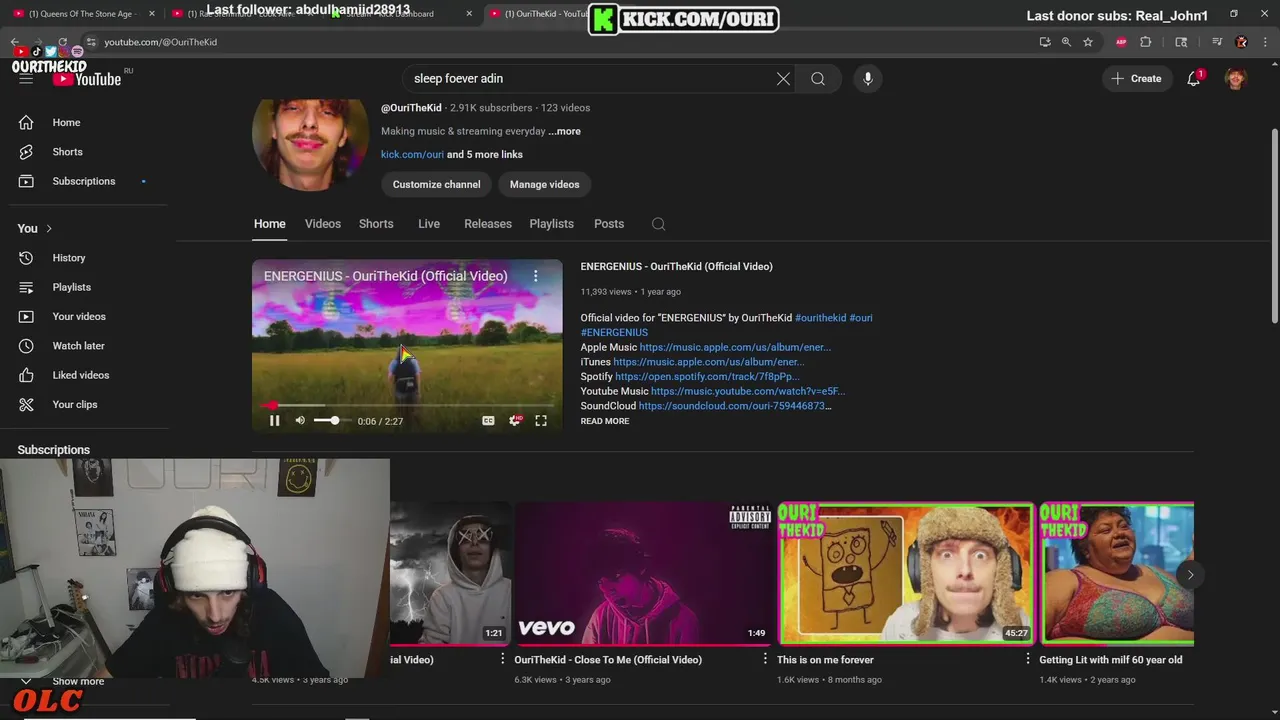
Task: Open SoundCloud link in description
Action: point(735,406)
